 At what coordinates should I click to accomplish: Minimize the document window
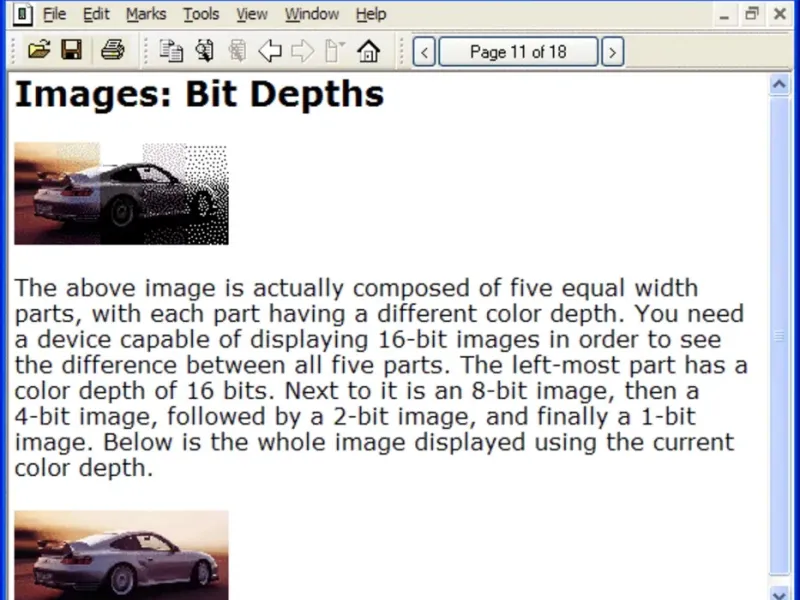pos(724,14)
